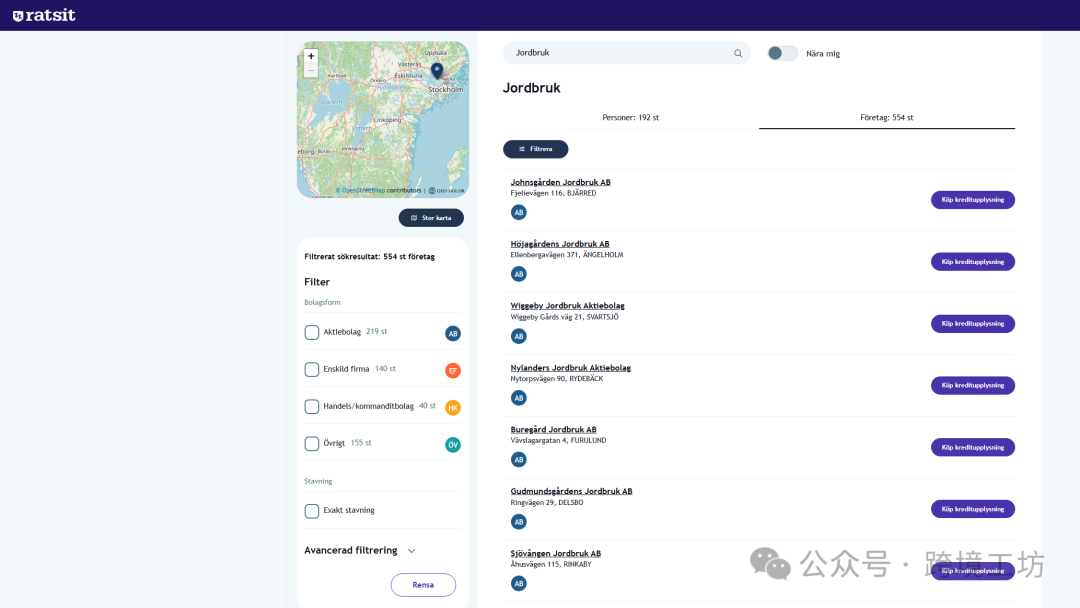Open the Stor karta map view
Screen dimensions: 1080x608
[x=431, y=217]
